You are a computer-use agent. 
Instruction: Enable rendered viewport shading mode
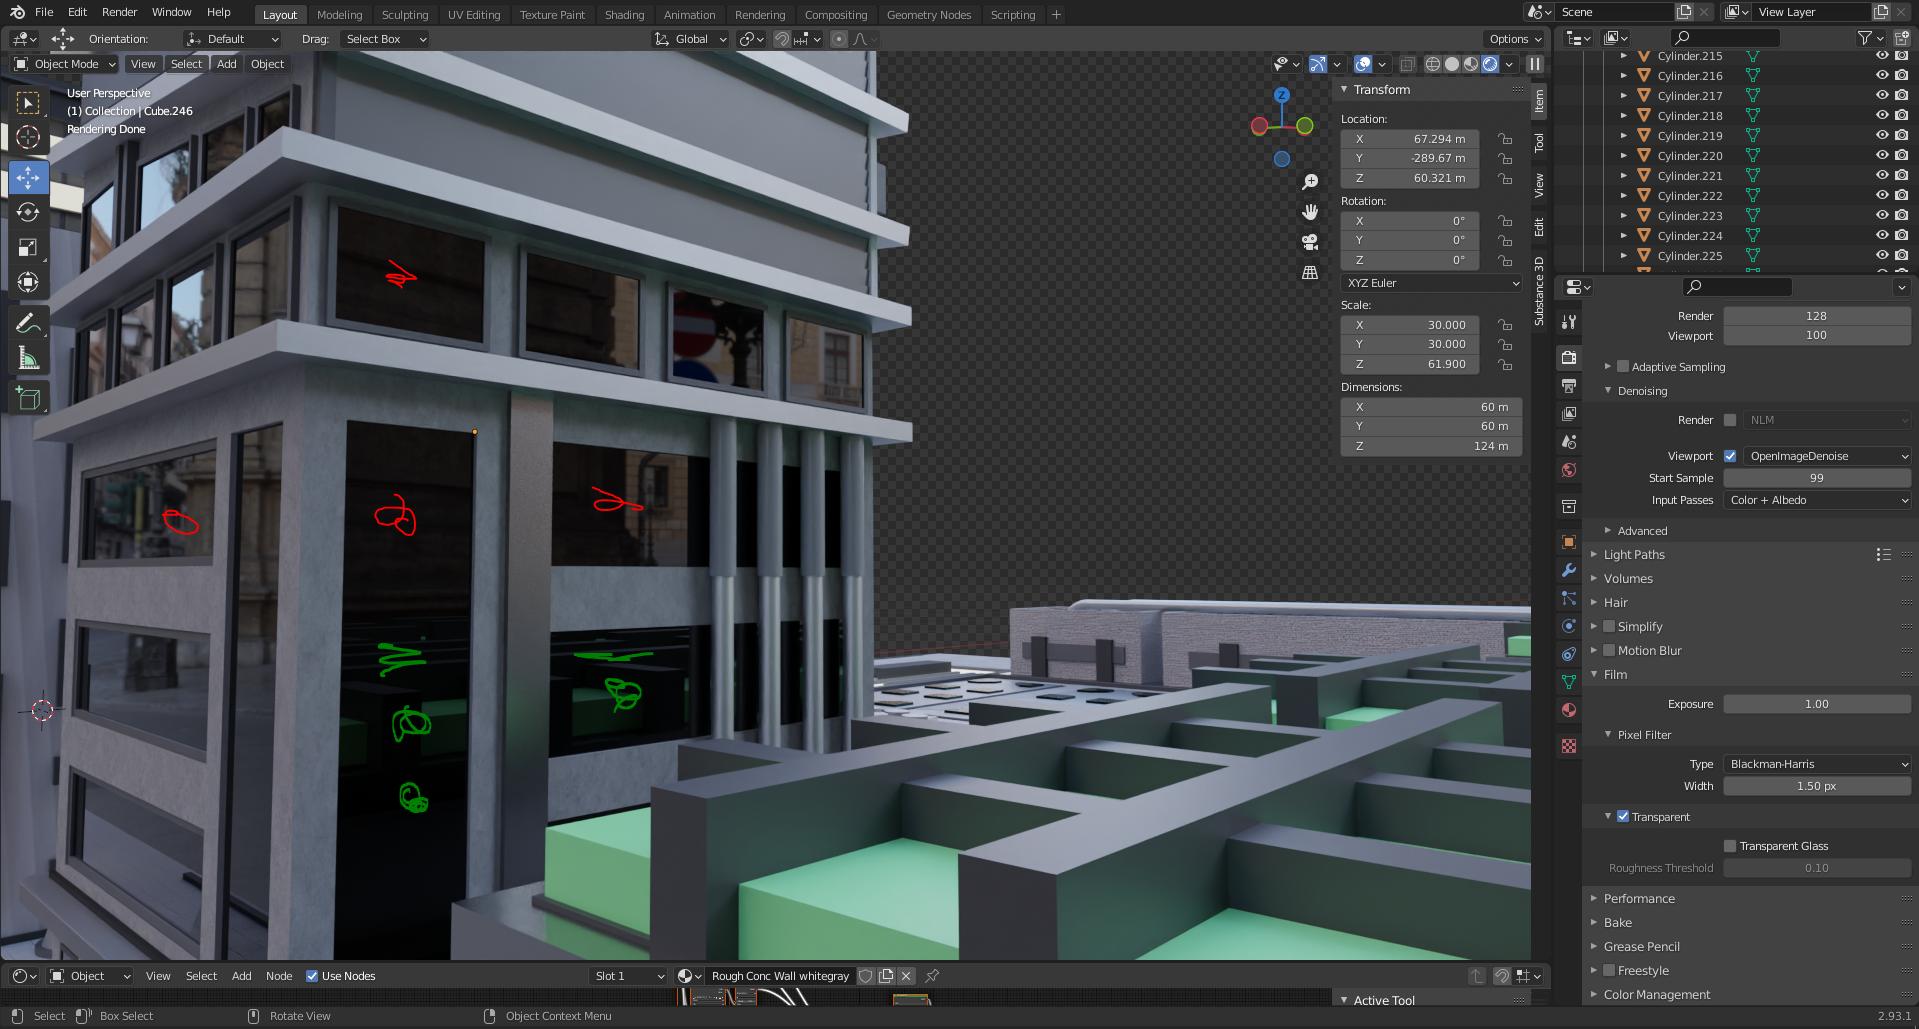tap(1490, 63)
